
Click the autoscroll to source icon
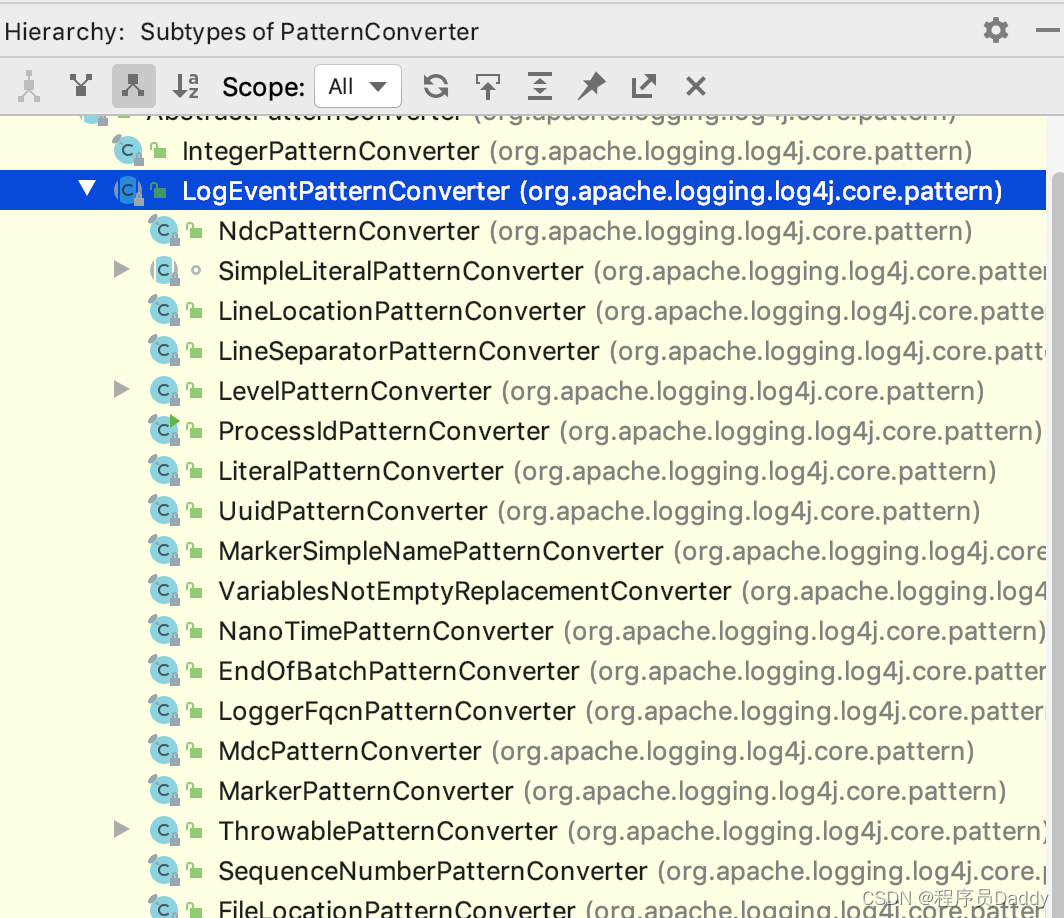coord(487,86)
